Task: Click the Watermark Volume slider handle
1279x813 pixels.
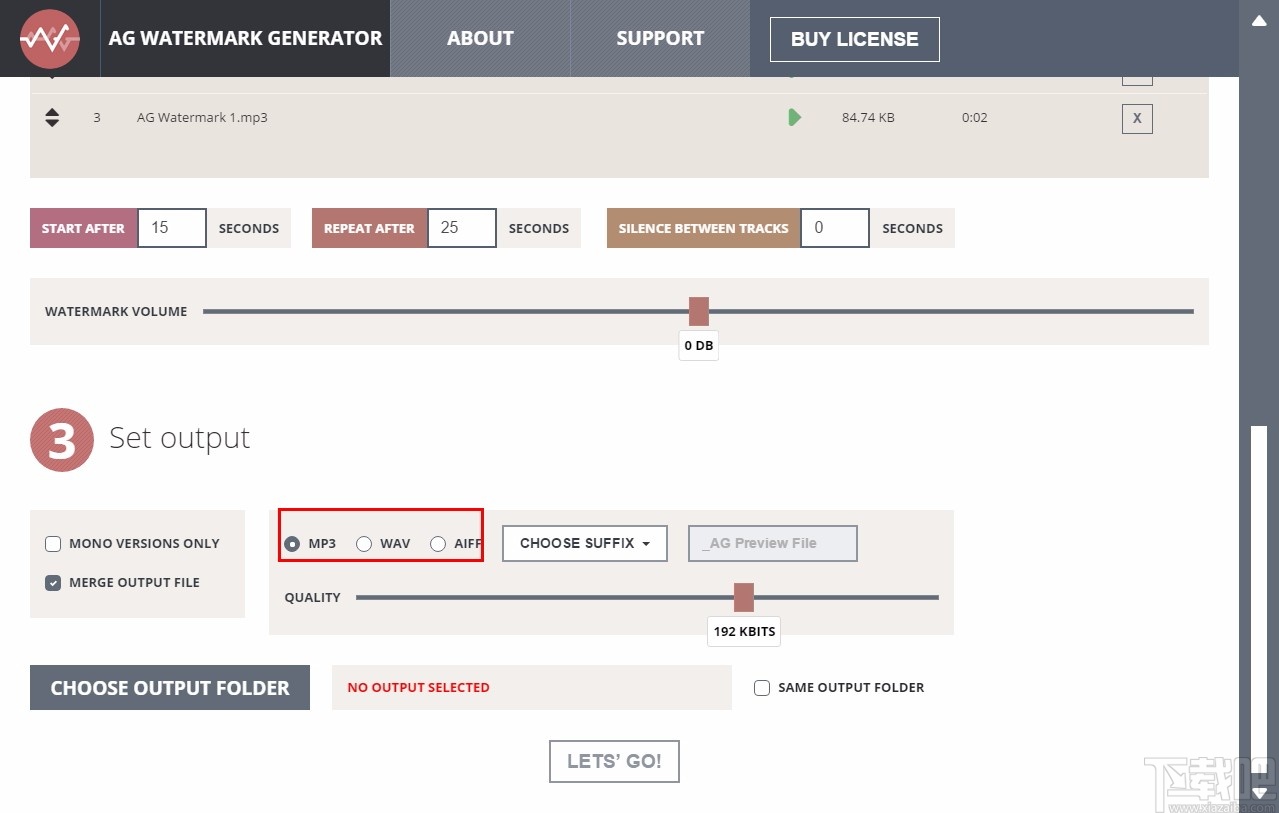Action: (x=699, y=311)
